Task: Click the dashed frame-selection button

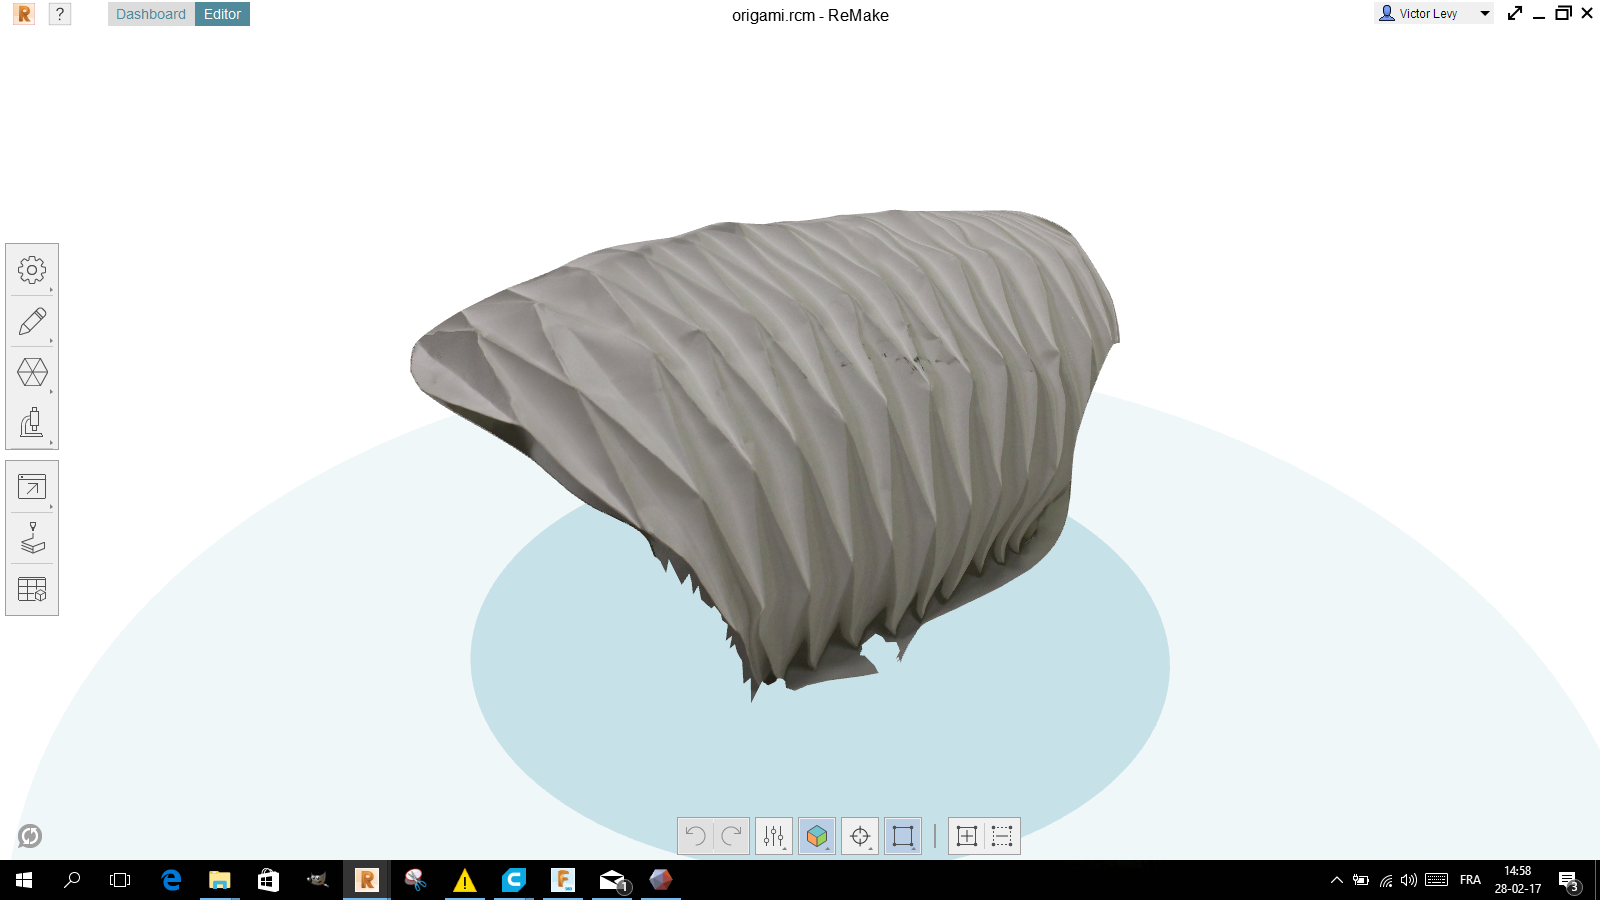Action: pyautogui.click(x=1002, y=836)
